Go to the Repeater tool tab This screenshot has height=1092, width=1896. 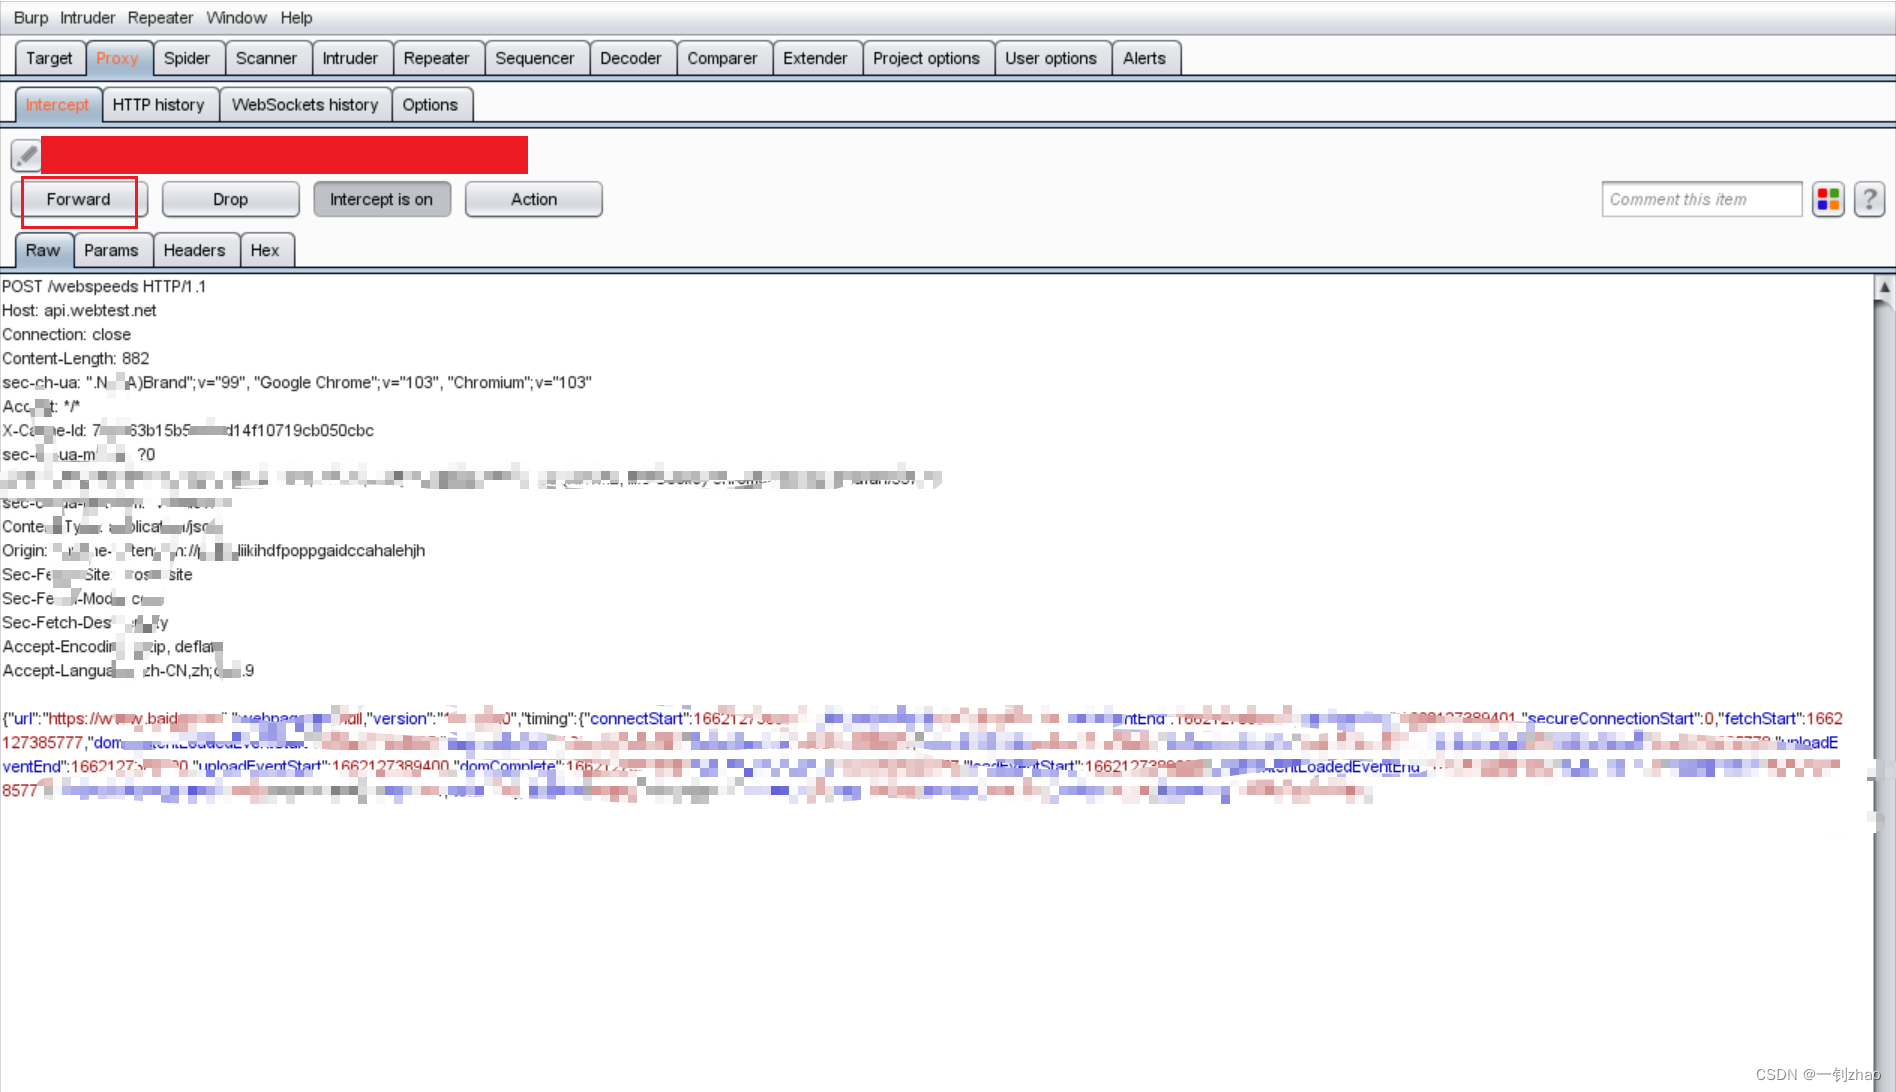click(436, 58)
